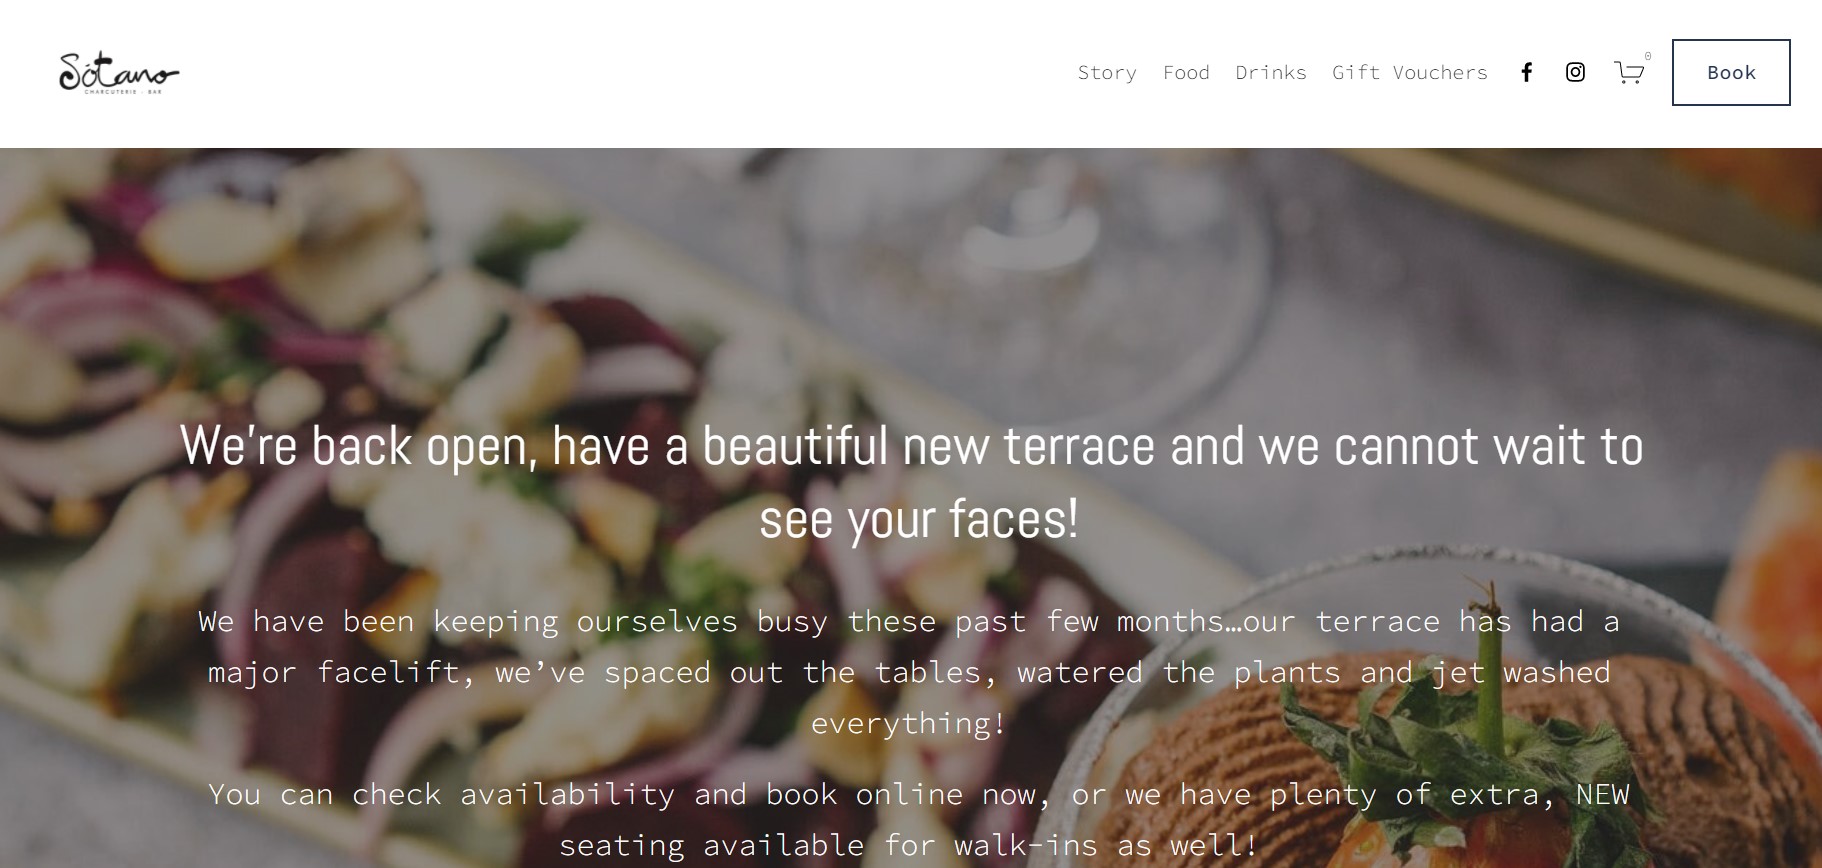Click the 'book online now' paragraph
Screen dimensions: 1822x868
pos(919,819)
